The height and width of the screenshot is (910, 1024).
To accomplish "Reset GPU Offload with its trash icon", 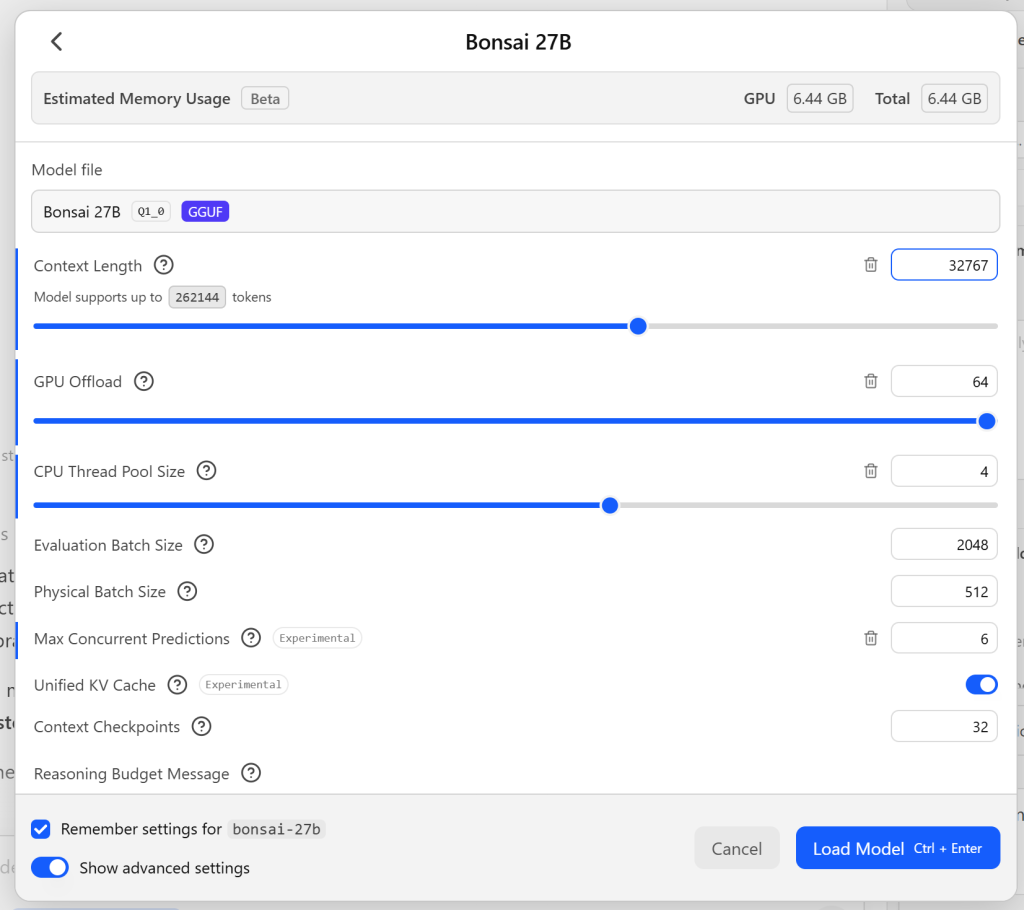I will click(x=871, y=381).
